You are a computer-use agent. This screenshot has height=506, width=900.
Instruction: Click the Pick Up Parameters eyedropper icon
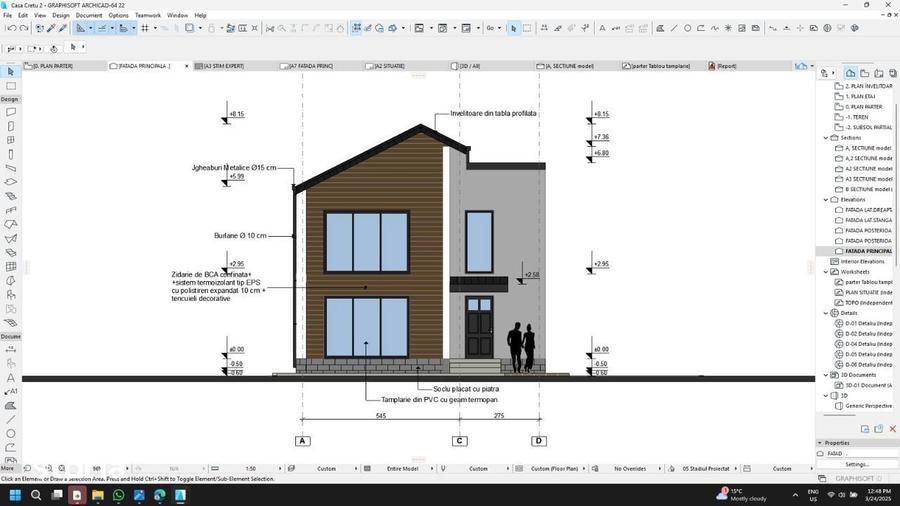tap(51, 28)
